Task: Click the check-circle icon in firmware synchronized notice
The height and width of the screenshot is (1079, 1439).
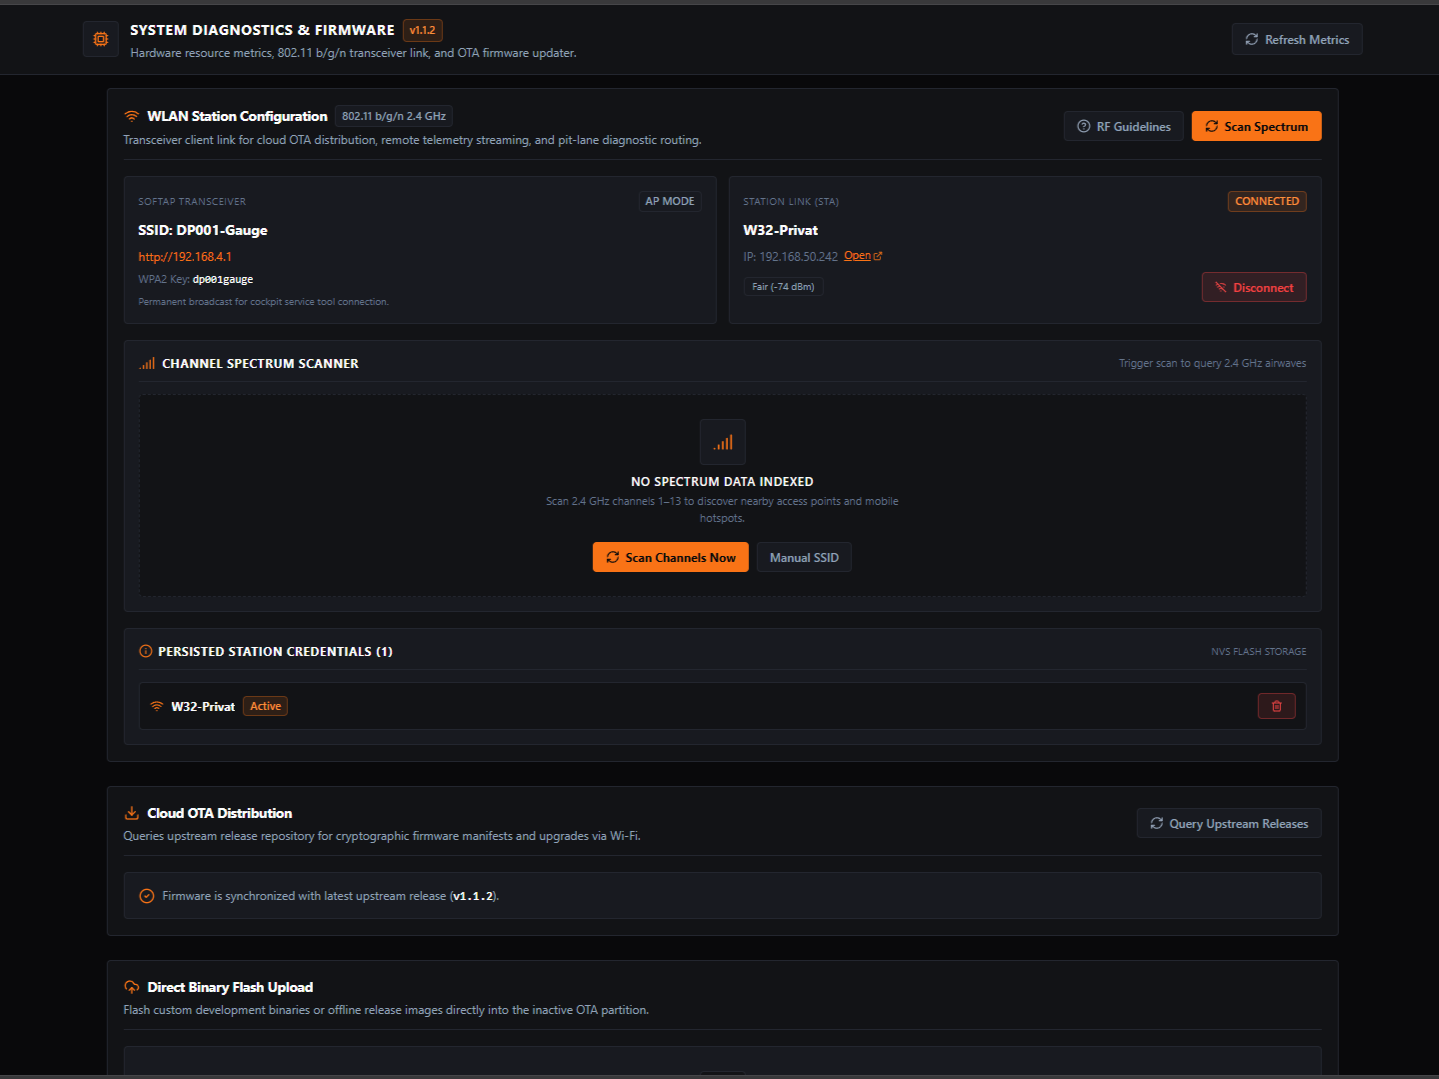Action: (147, 896)
